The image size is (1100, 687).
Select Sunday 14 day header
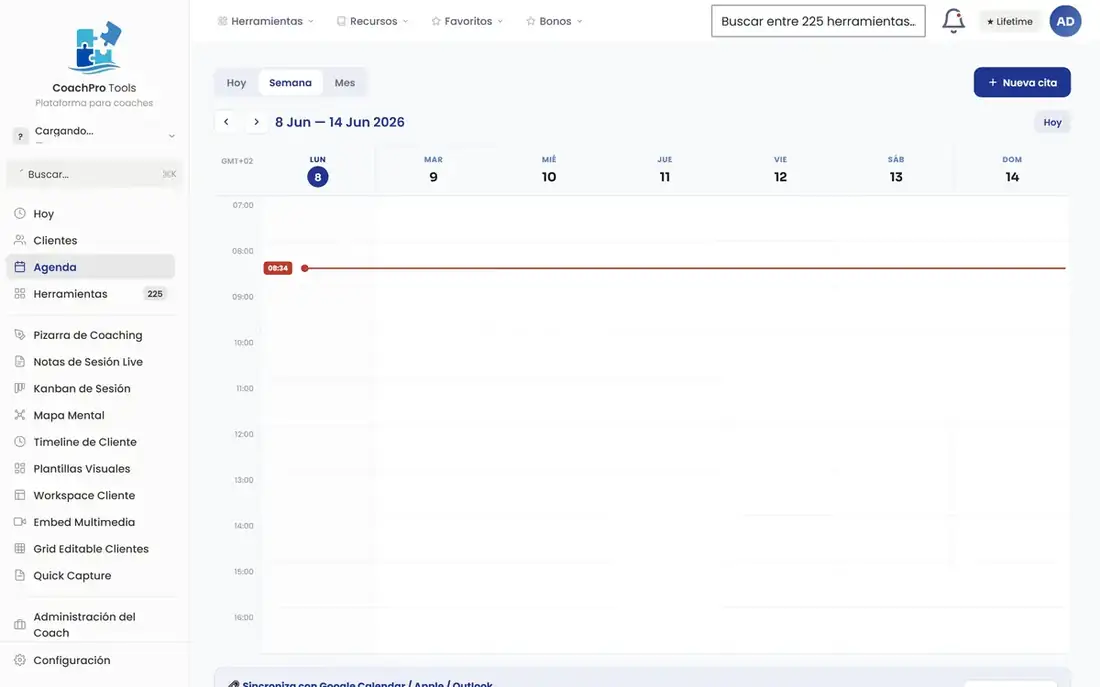point(1012,170)
